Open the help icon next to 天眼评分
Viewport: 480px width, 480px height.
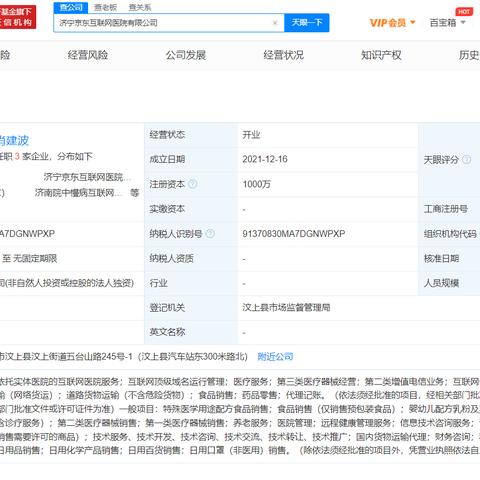(467, 160)
